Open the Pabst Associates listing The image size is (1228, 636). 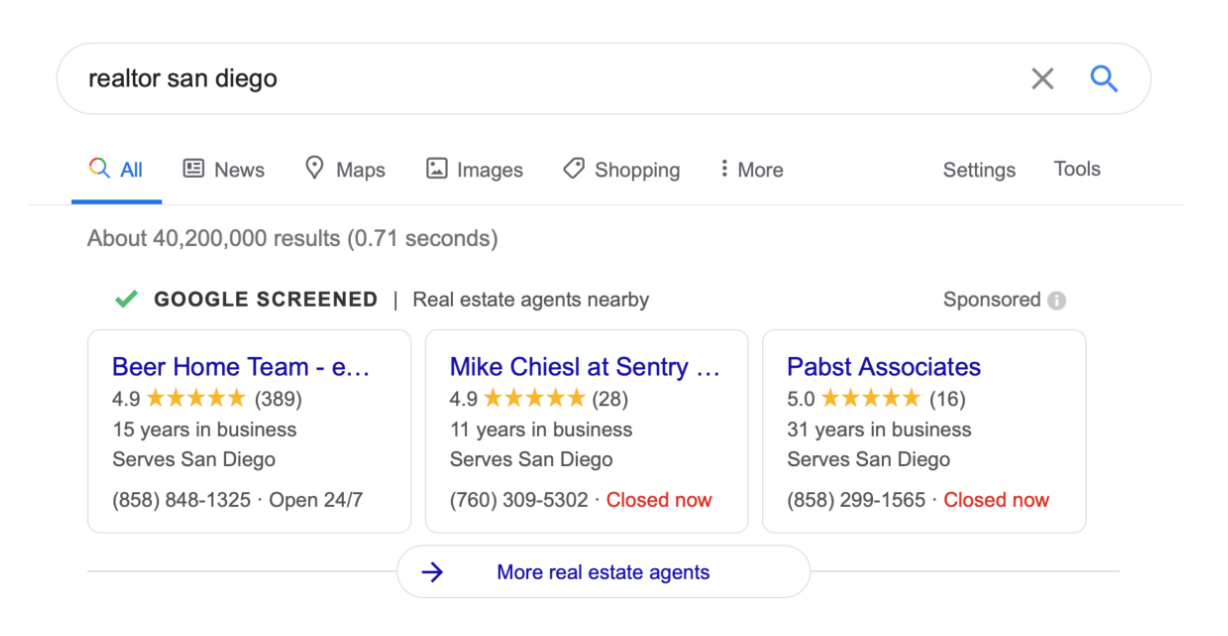click(x=884, y=367)
